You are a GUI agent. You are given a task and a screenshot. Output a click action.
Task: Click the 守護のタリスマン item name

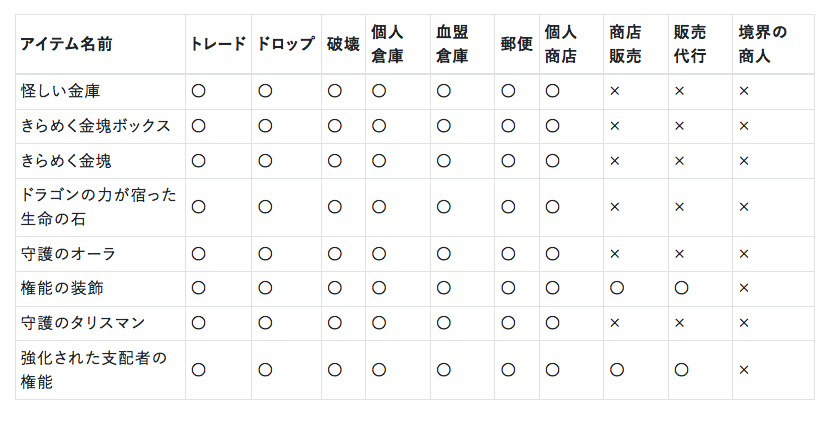(83, 323)
